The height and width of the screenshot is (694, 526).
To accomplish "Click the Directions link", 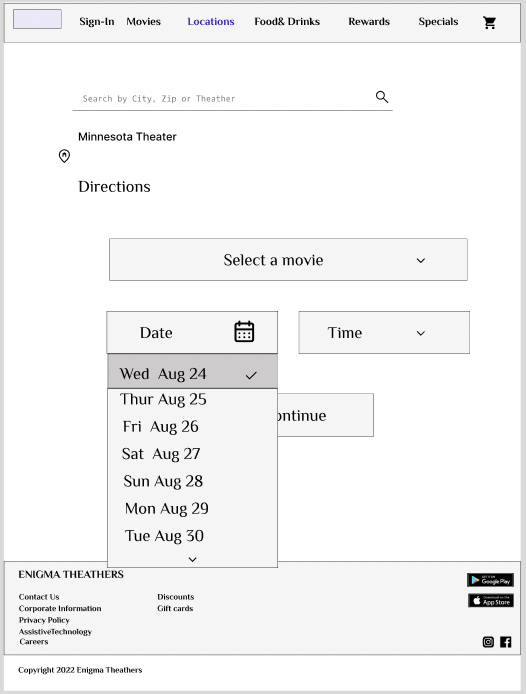I will coord(114,187).
